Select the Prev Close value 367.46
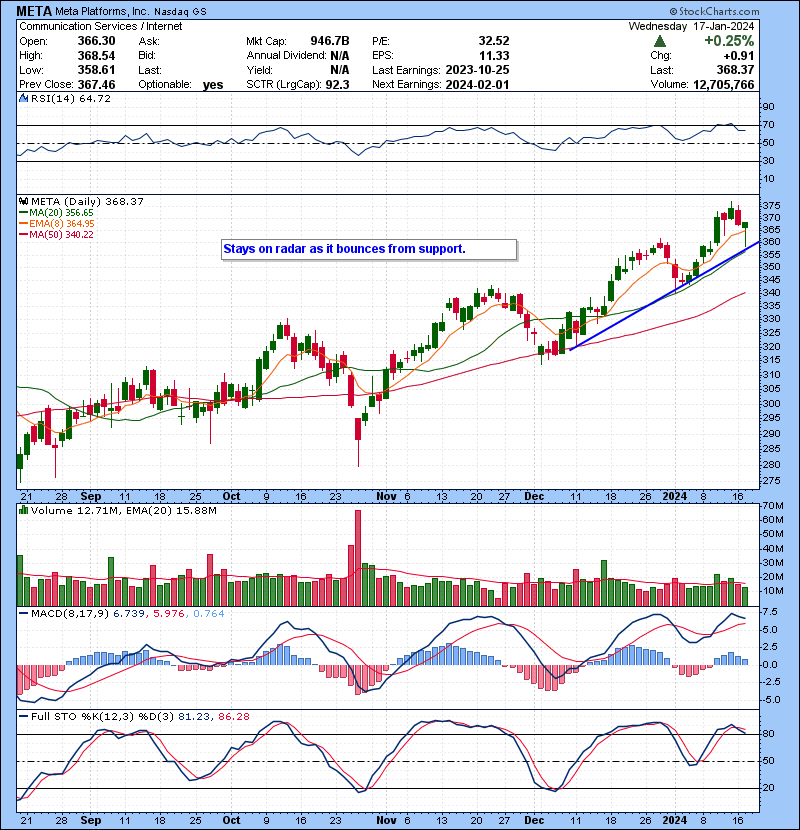 coord(96,85)
